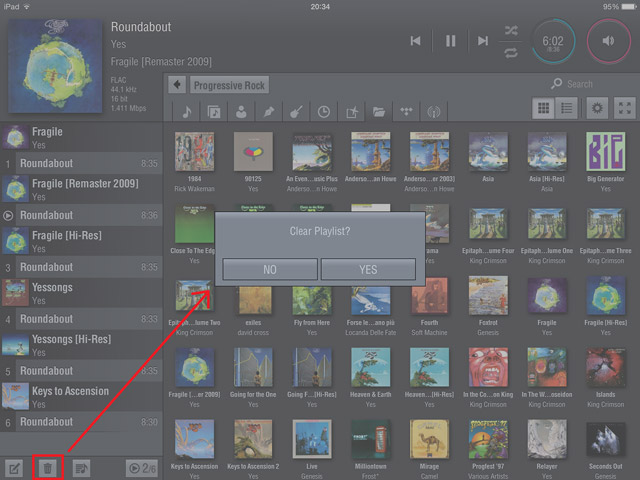This screenshot has width=640, height=480.
Task: Switch to list view layout
Action: click(x=566, y=109)
